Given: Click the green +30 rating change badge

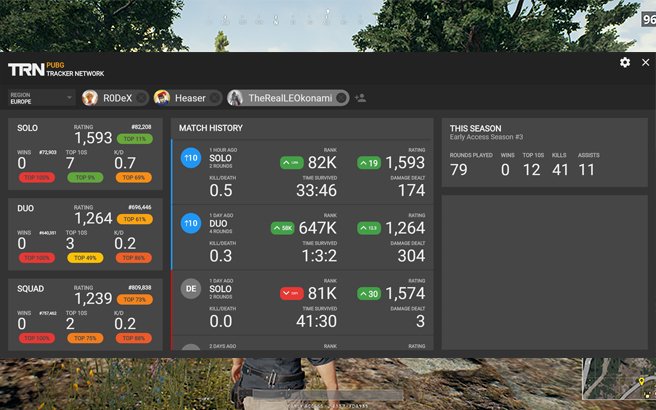Looking at the screenshot, I should (369, 293).
